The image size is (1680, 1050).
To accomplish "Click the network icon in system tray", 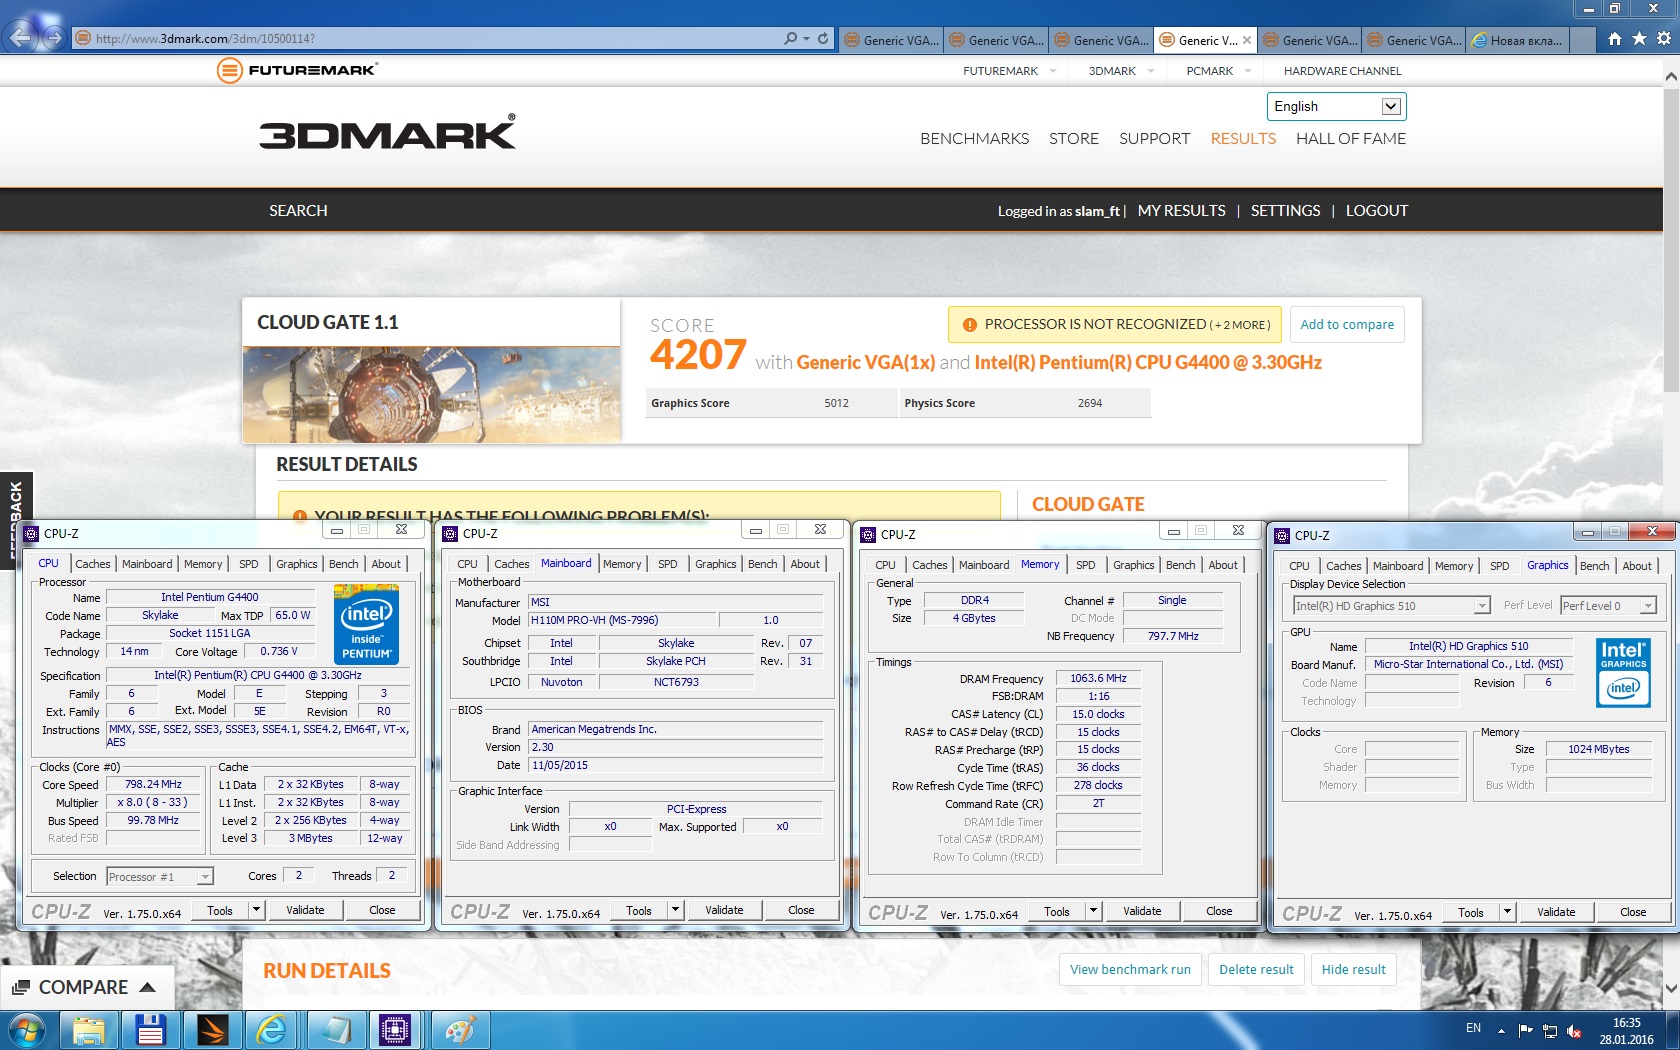I will 1550,1030.
